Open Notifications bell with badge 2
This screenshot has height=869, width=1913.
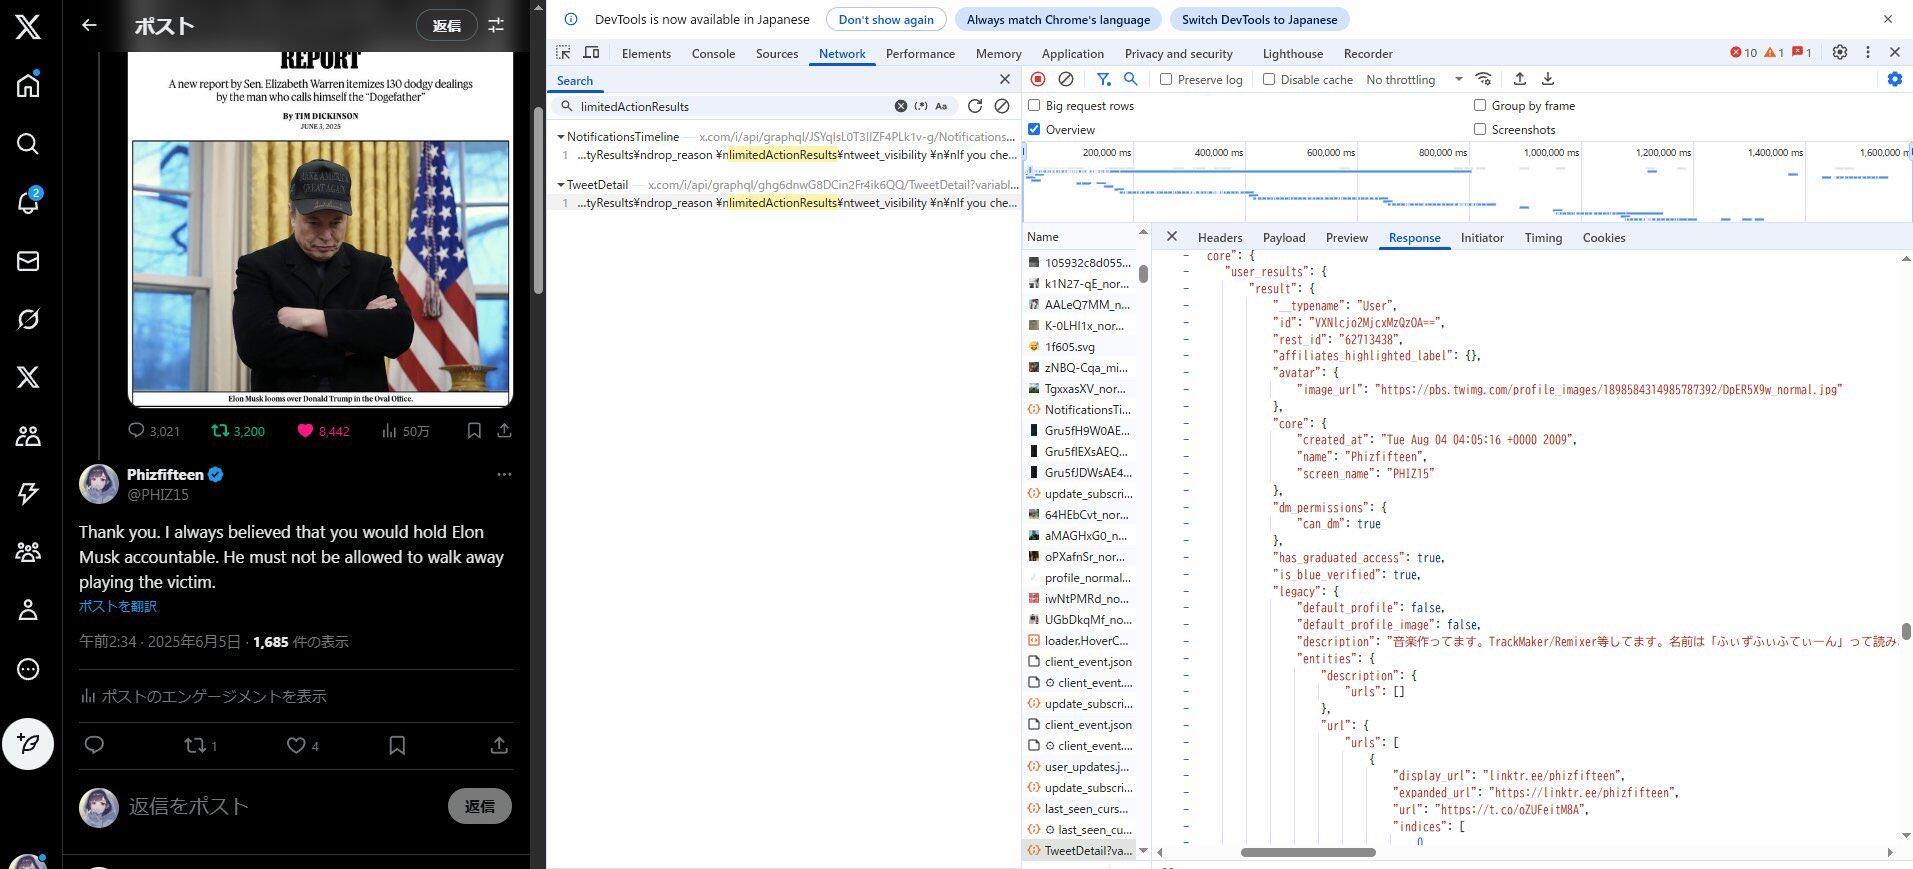[x=28, y=202]
